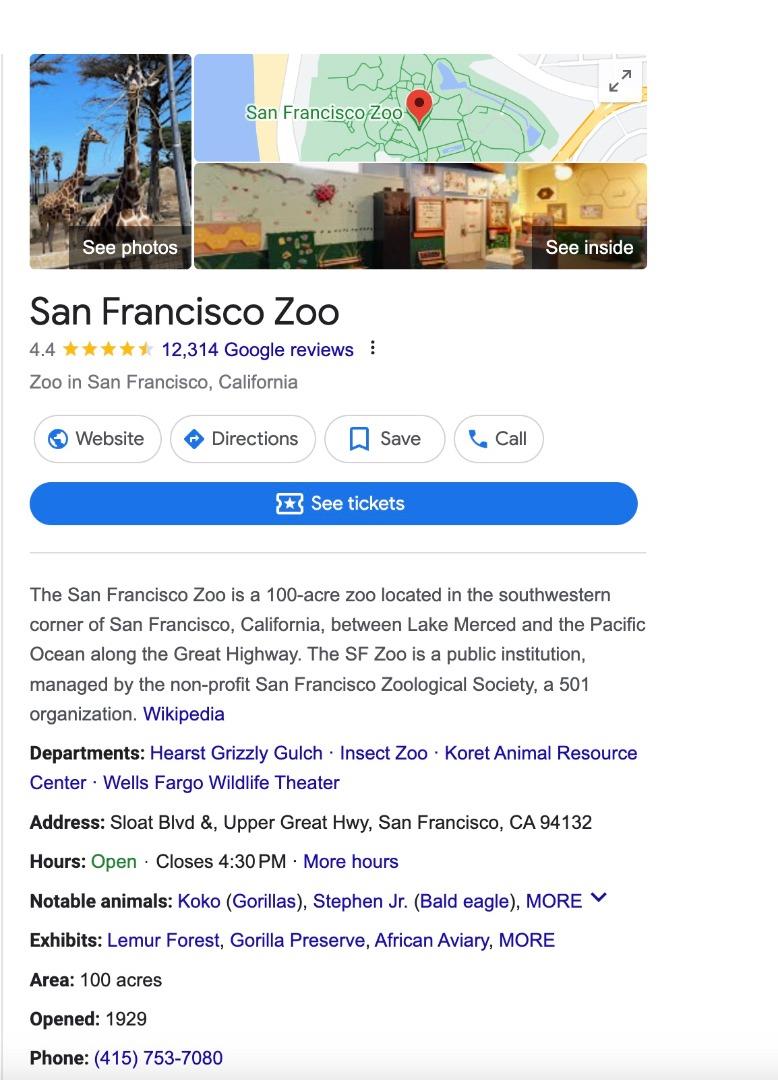The image size is (778, 1080).
Task: Open the Hearst Grizzly Gulch department link
Action: 236,753
